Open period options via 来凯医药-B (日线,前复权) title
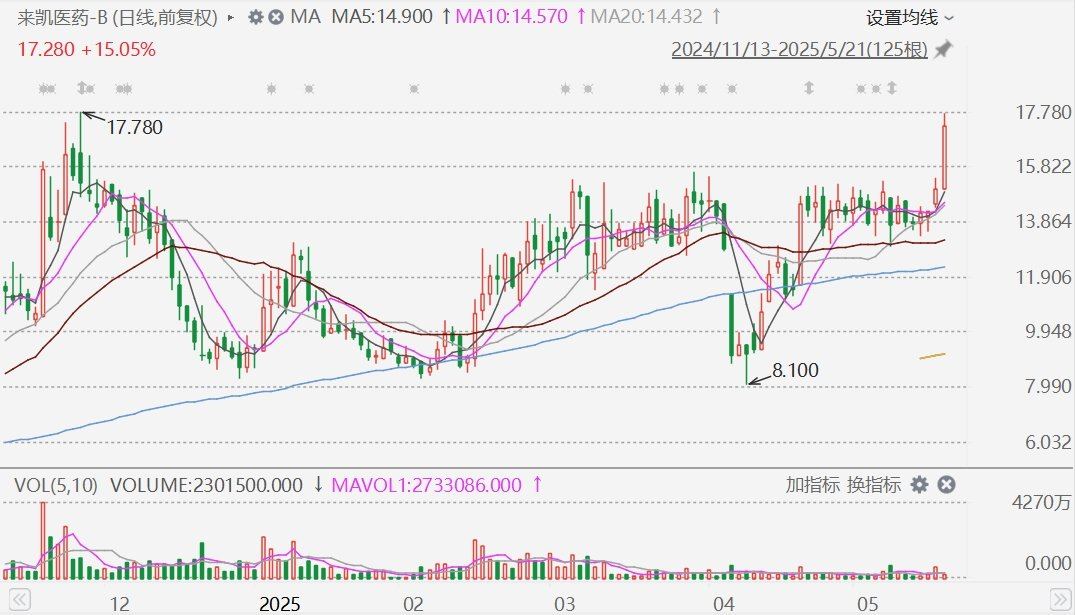Image resolution: width=1075 pixels, height=615 pixels. click(118, 17)
